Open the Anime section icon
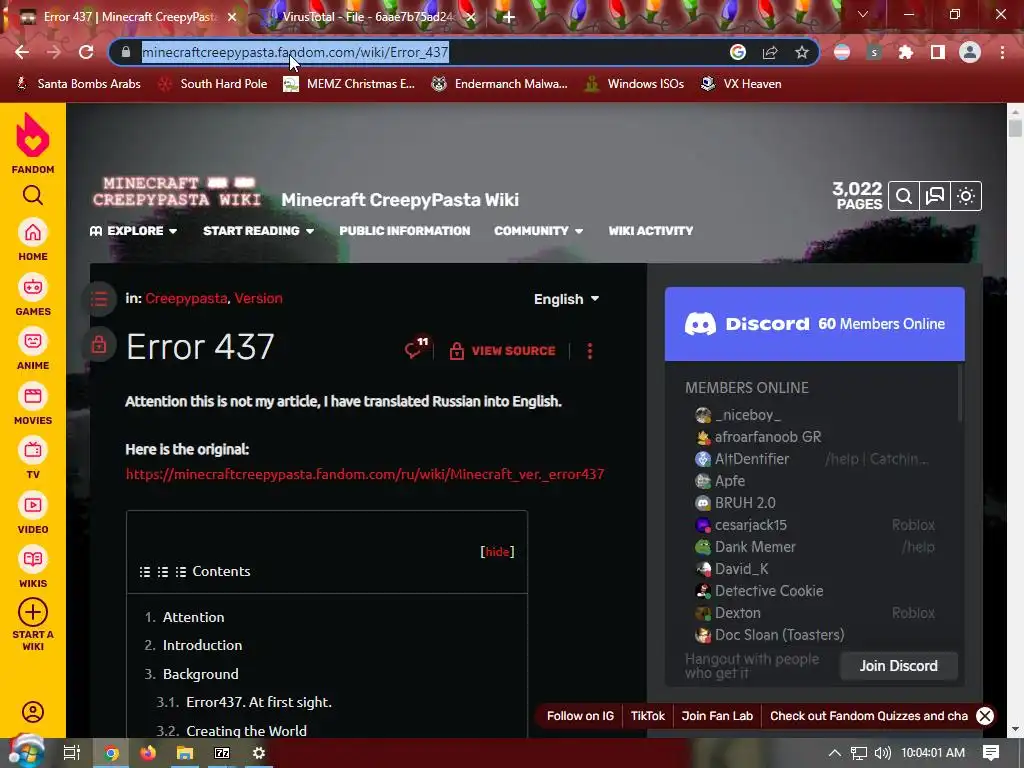The width and height of the screenshot is (1024, 768). (x=33, y=342)
